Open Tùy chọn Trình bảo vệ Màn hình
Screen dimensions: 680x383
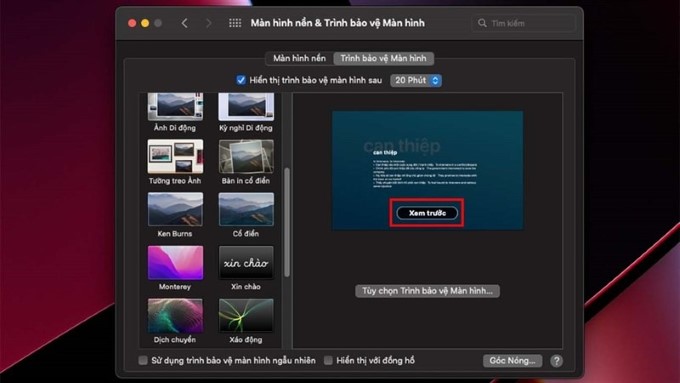coord(427,291)
